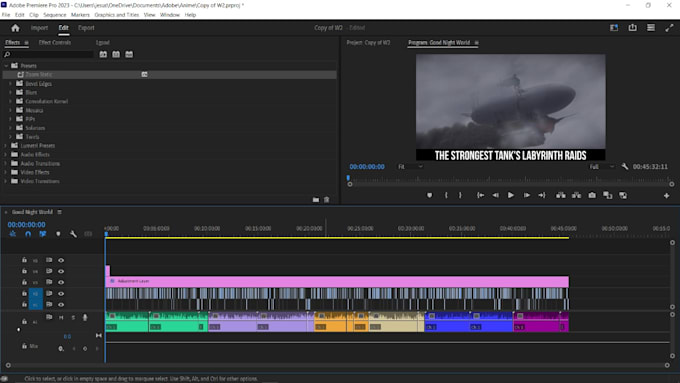Image resolution: width=680 pixels, height=383 pixels.
Task: Open the Workspaces menu icon at top right
Action: tap(614, 28)
